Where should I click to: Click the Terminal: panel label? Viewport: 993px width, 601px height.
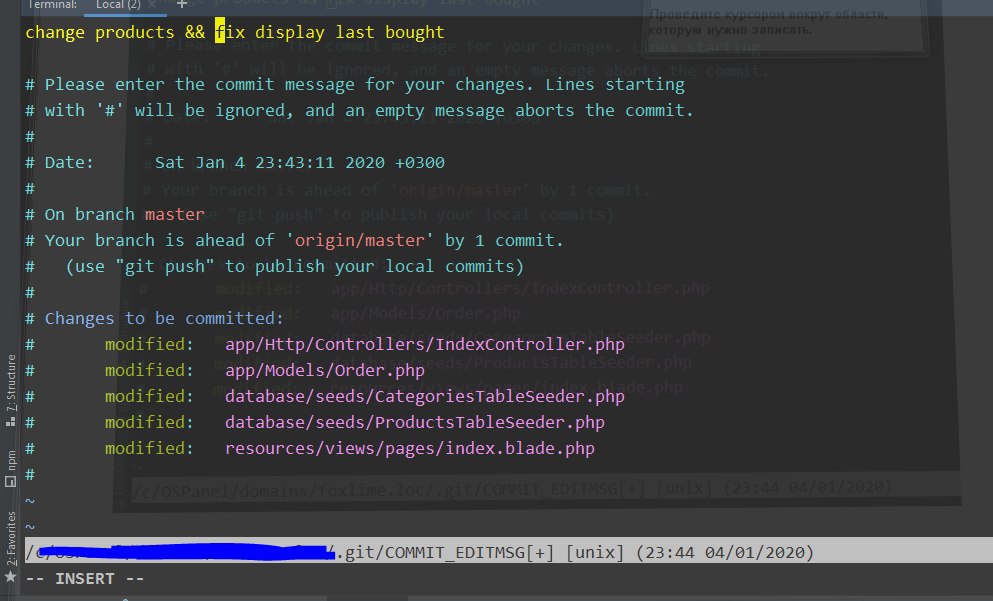[53, 5]
